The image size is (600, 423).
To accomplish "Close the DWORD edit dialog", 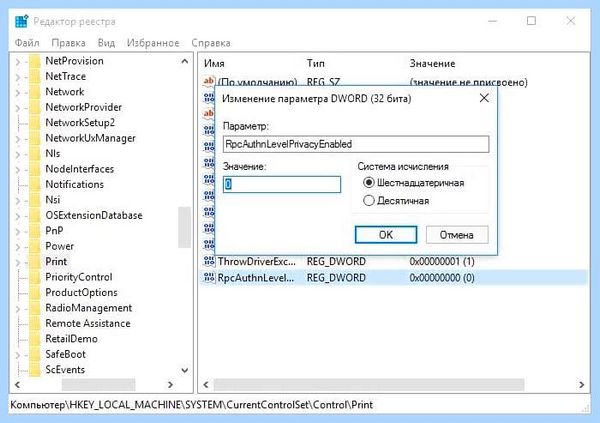I will pos(484,98).
